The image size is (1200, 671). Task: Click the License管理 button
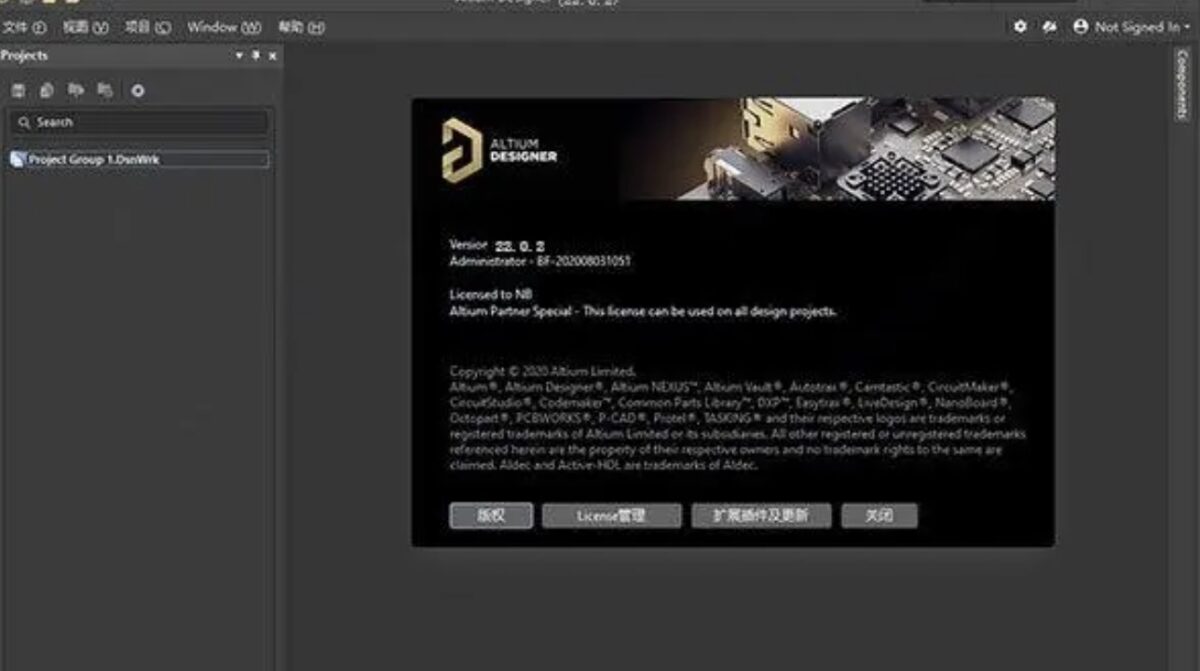coord(611,516)
